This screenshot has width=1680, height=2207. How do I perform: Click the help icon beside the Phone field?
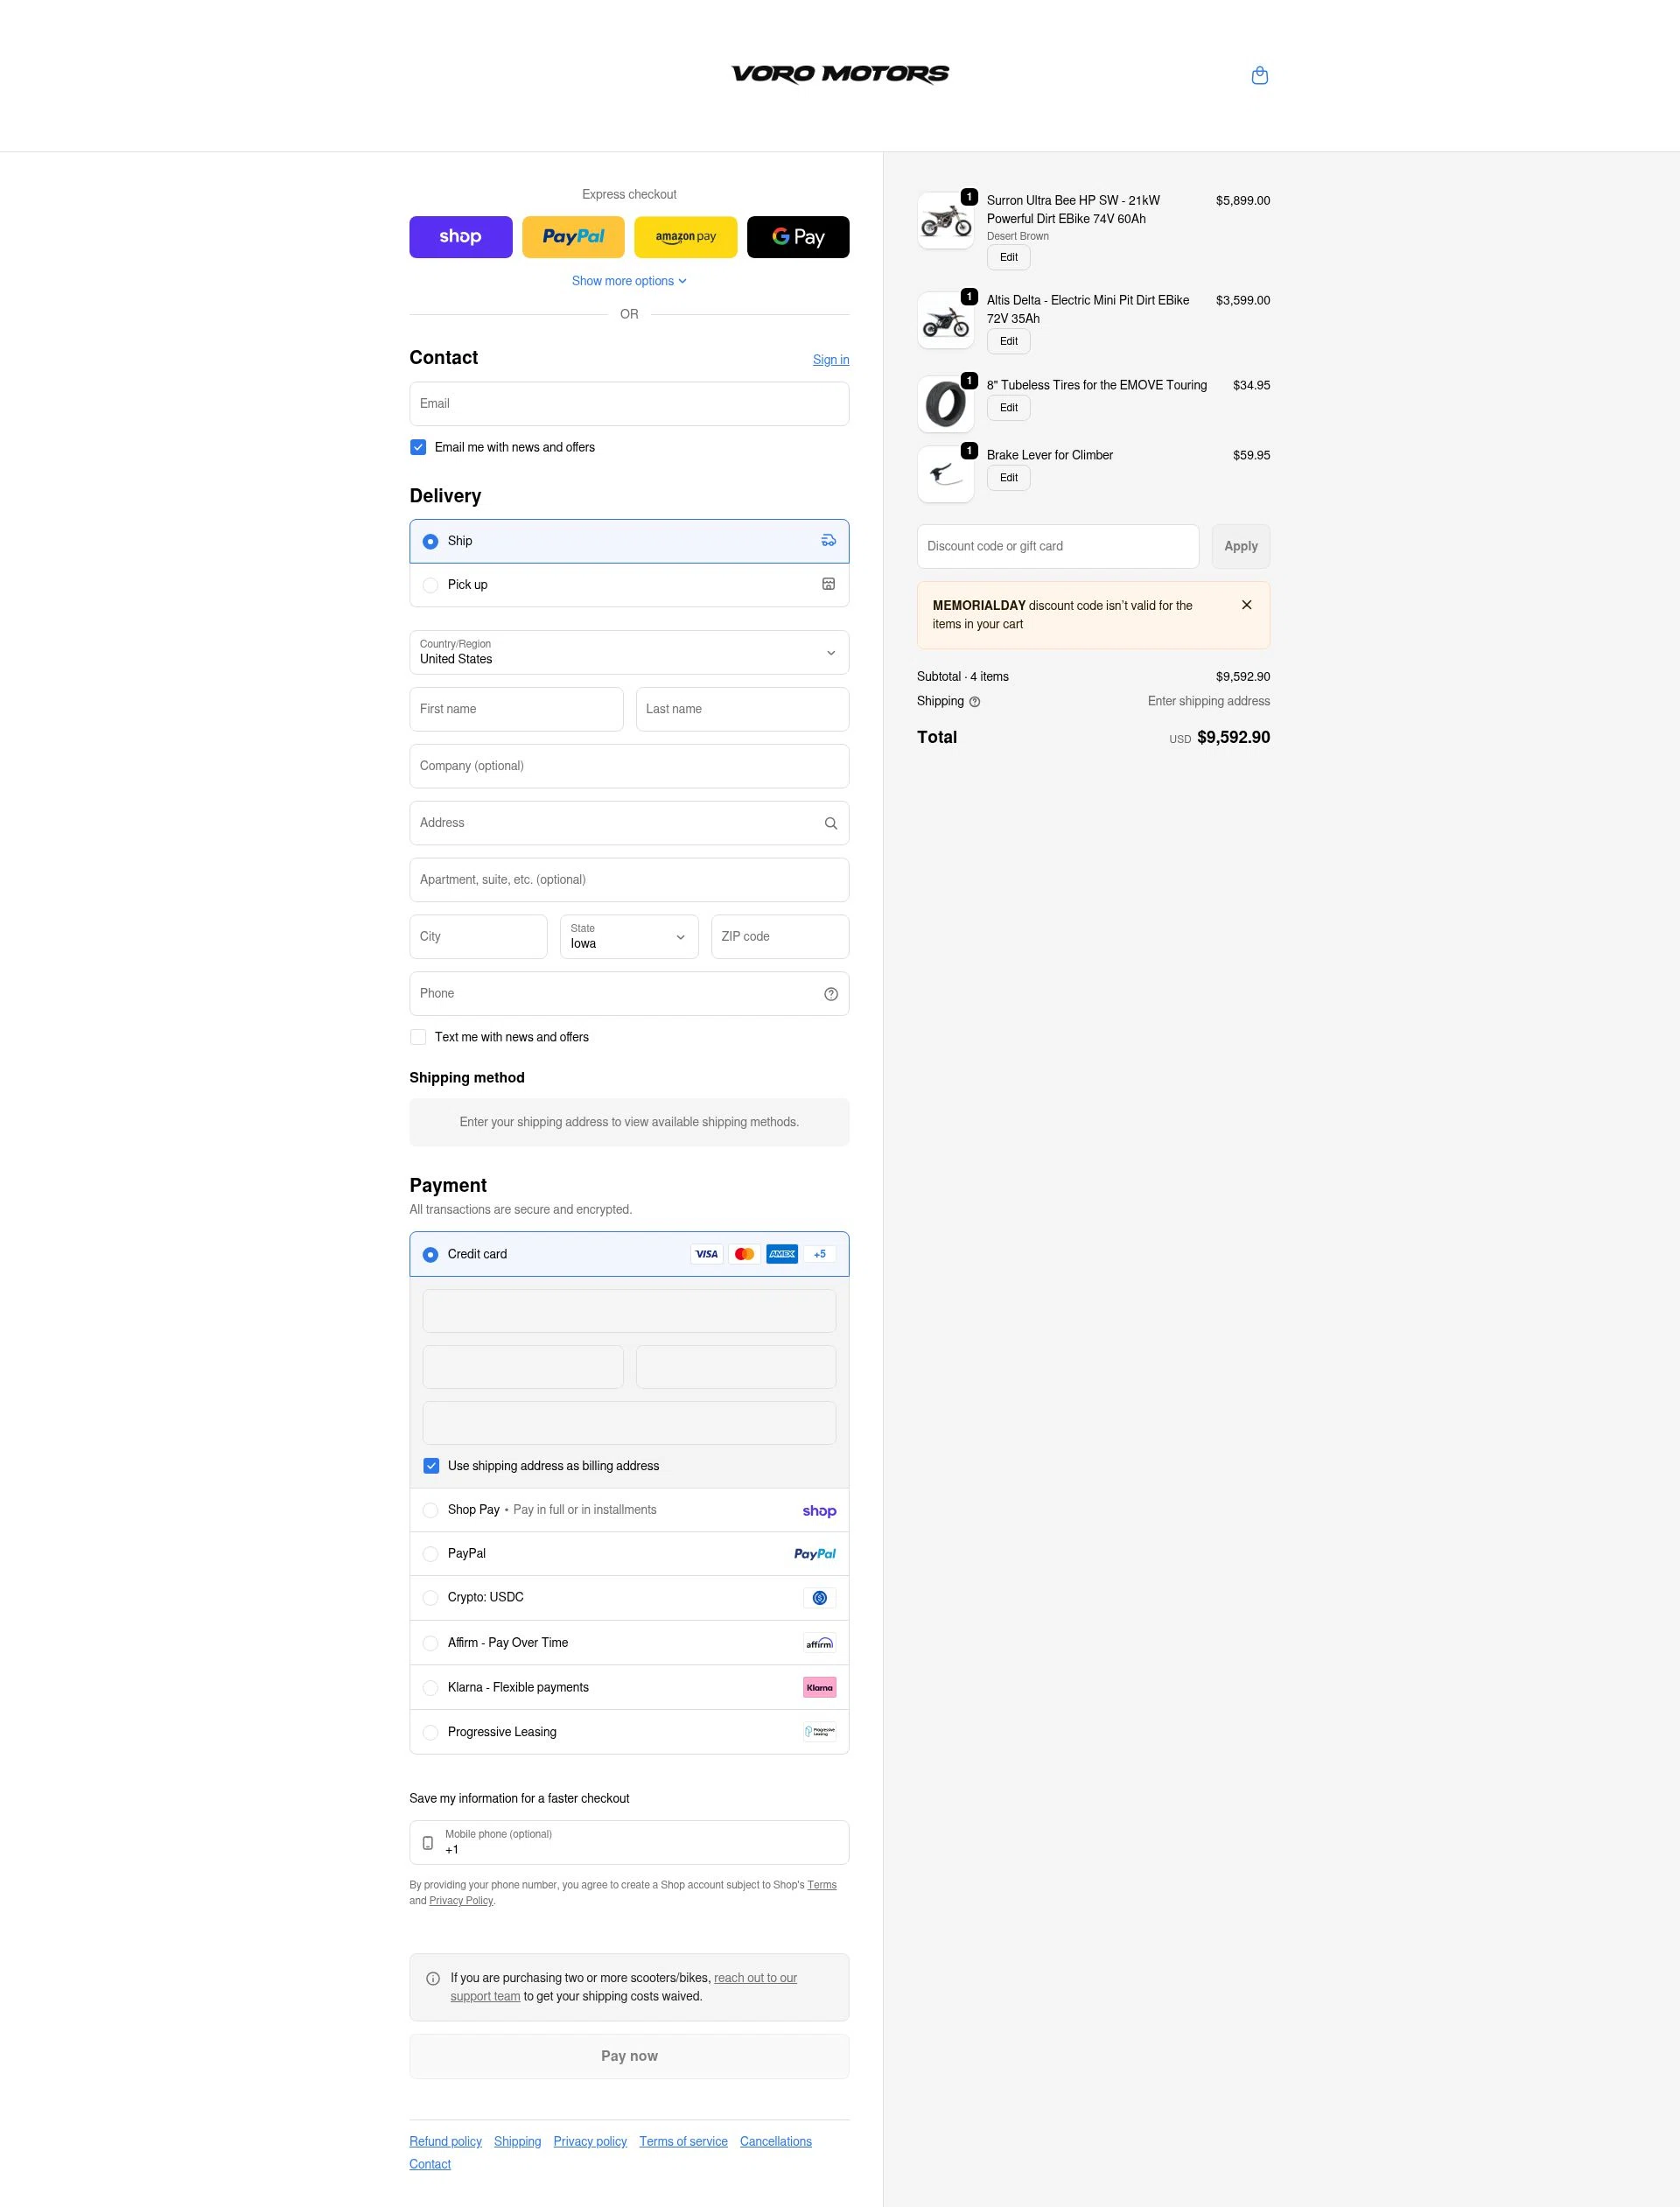(830, 993)
